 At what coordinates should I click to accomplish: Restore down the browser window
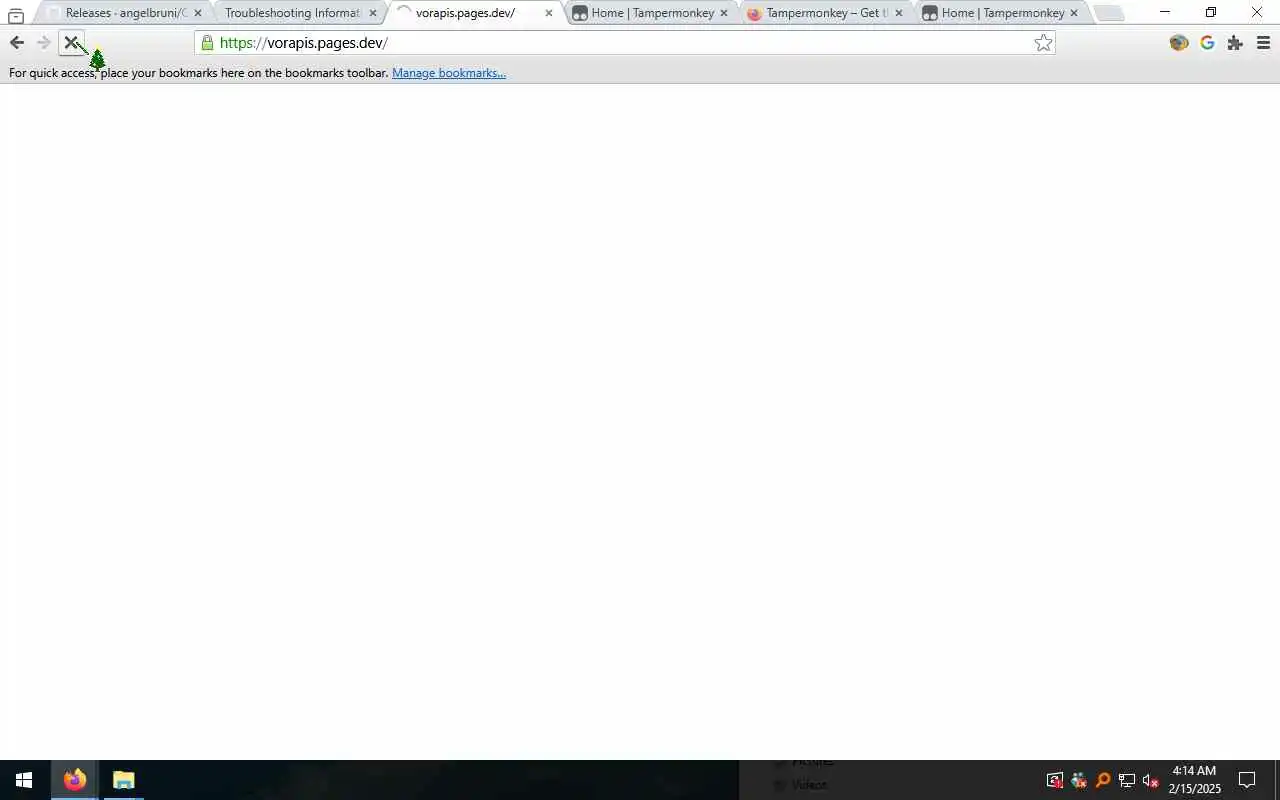(1211, 12)
